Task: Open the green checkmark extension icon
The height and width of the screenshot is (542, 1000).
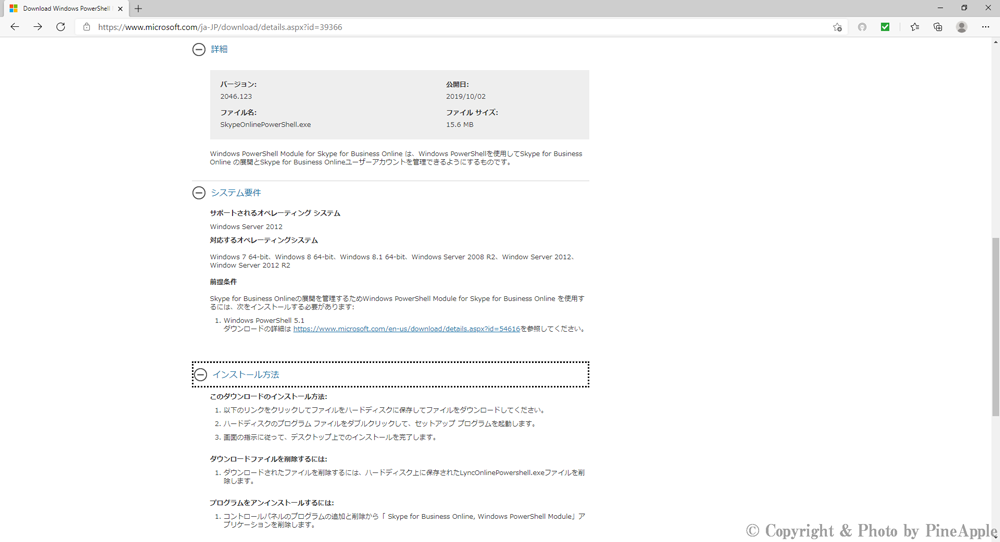Action: point(885,27)
